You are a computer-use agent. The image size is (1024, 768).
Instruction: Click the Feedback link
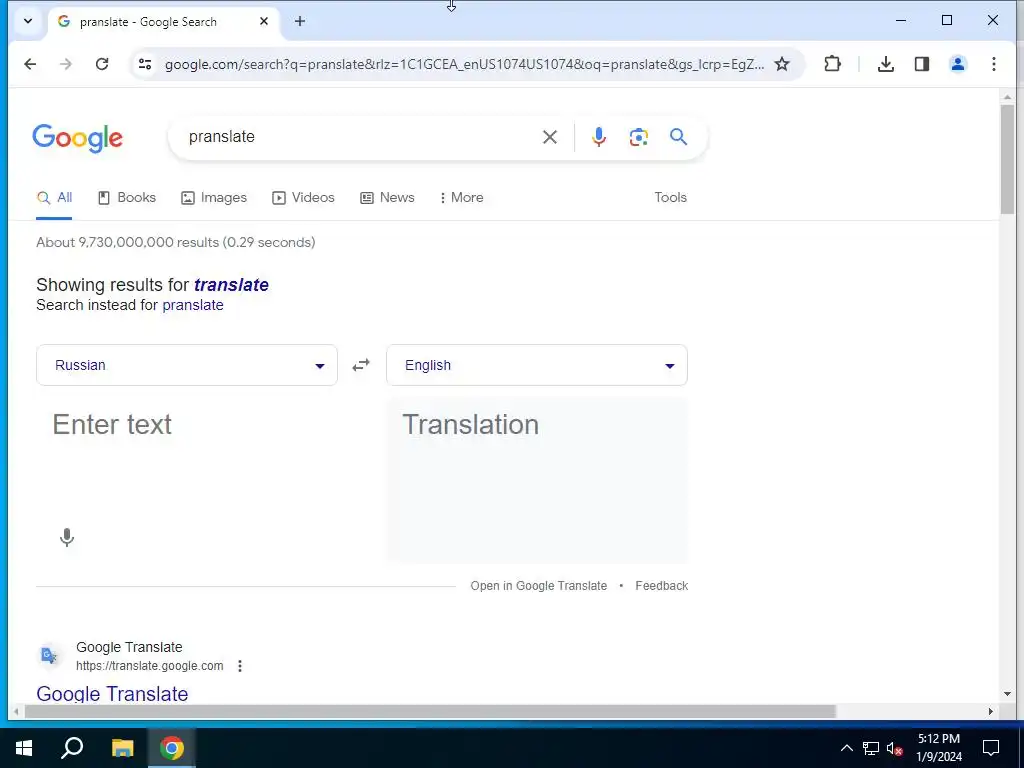662,586
